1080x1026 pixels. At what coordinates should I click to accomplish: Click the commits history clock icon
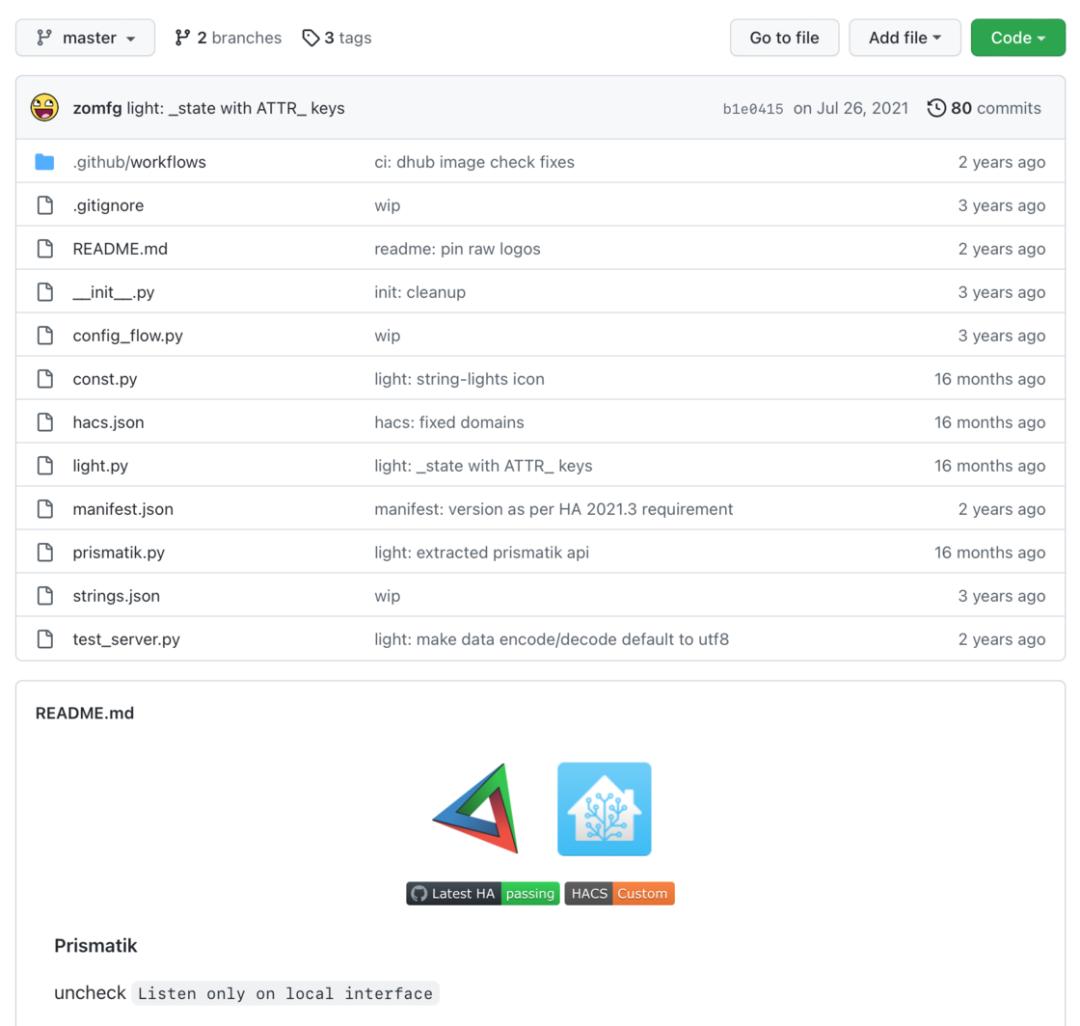(x=936, y=108)
